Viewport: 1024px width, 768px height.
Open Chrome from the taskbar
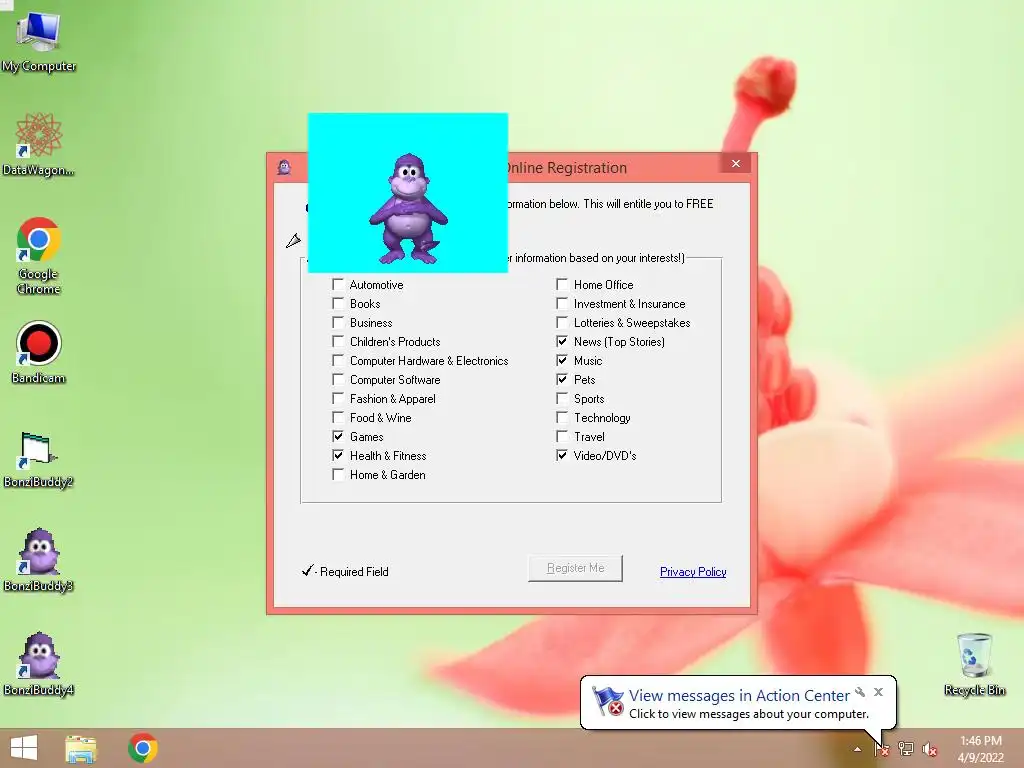[142, 748]
